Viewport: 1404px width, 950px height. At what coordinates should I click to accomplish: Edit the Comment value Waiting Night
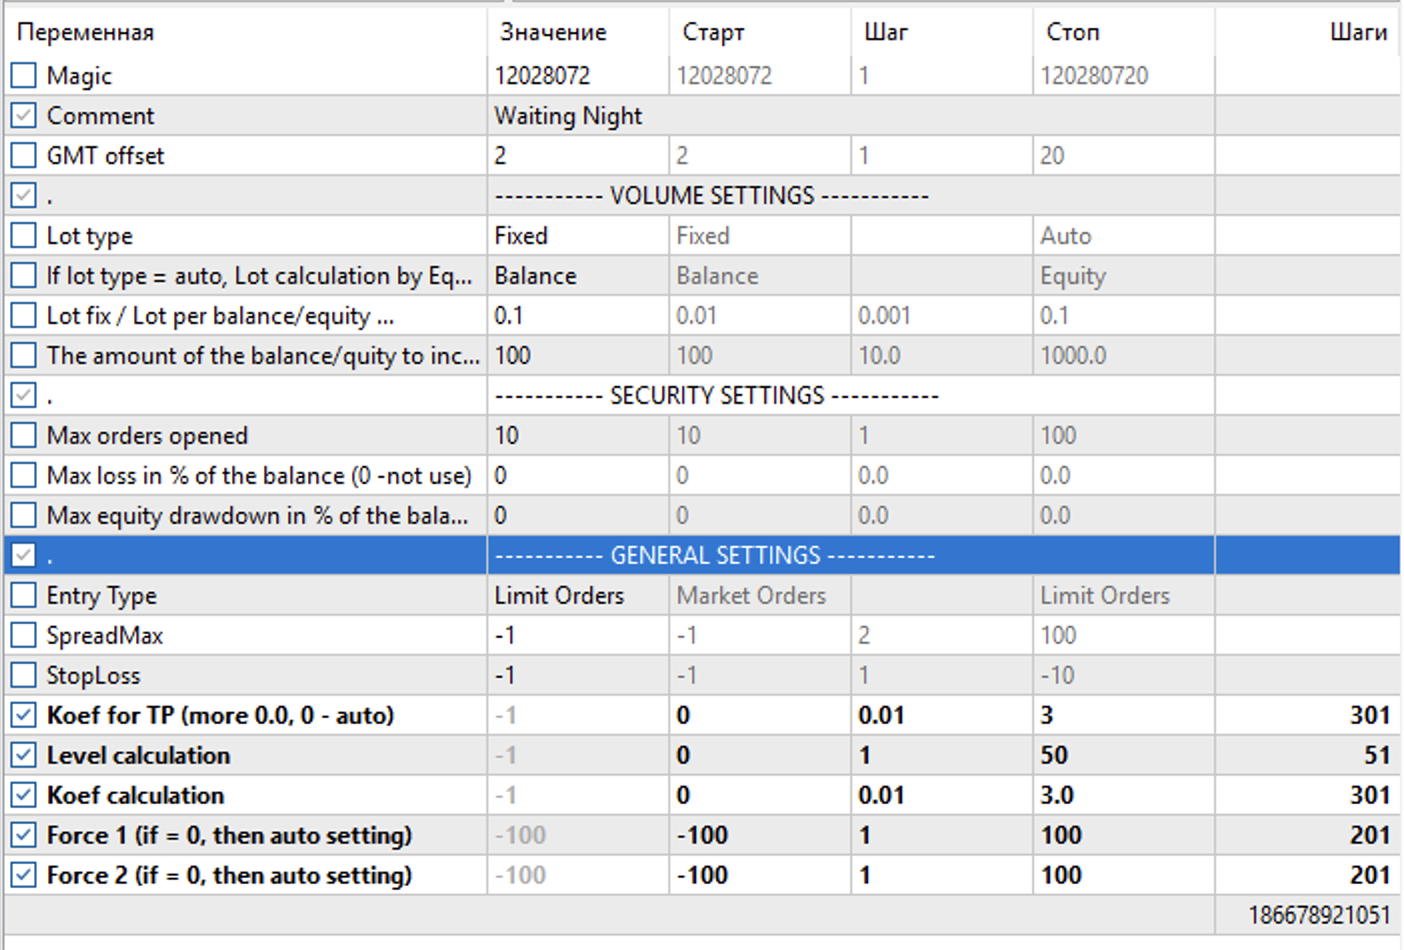click(851, 115)
